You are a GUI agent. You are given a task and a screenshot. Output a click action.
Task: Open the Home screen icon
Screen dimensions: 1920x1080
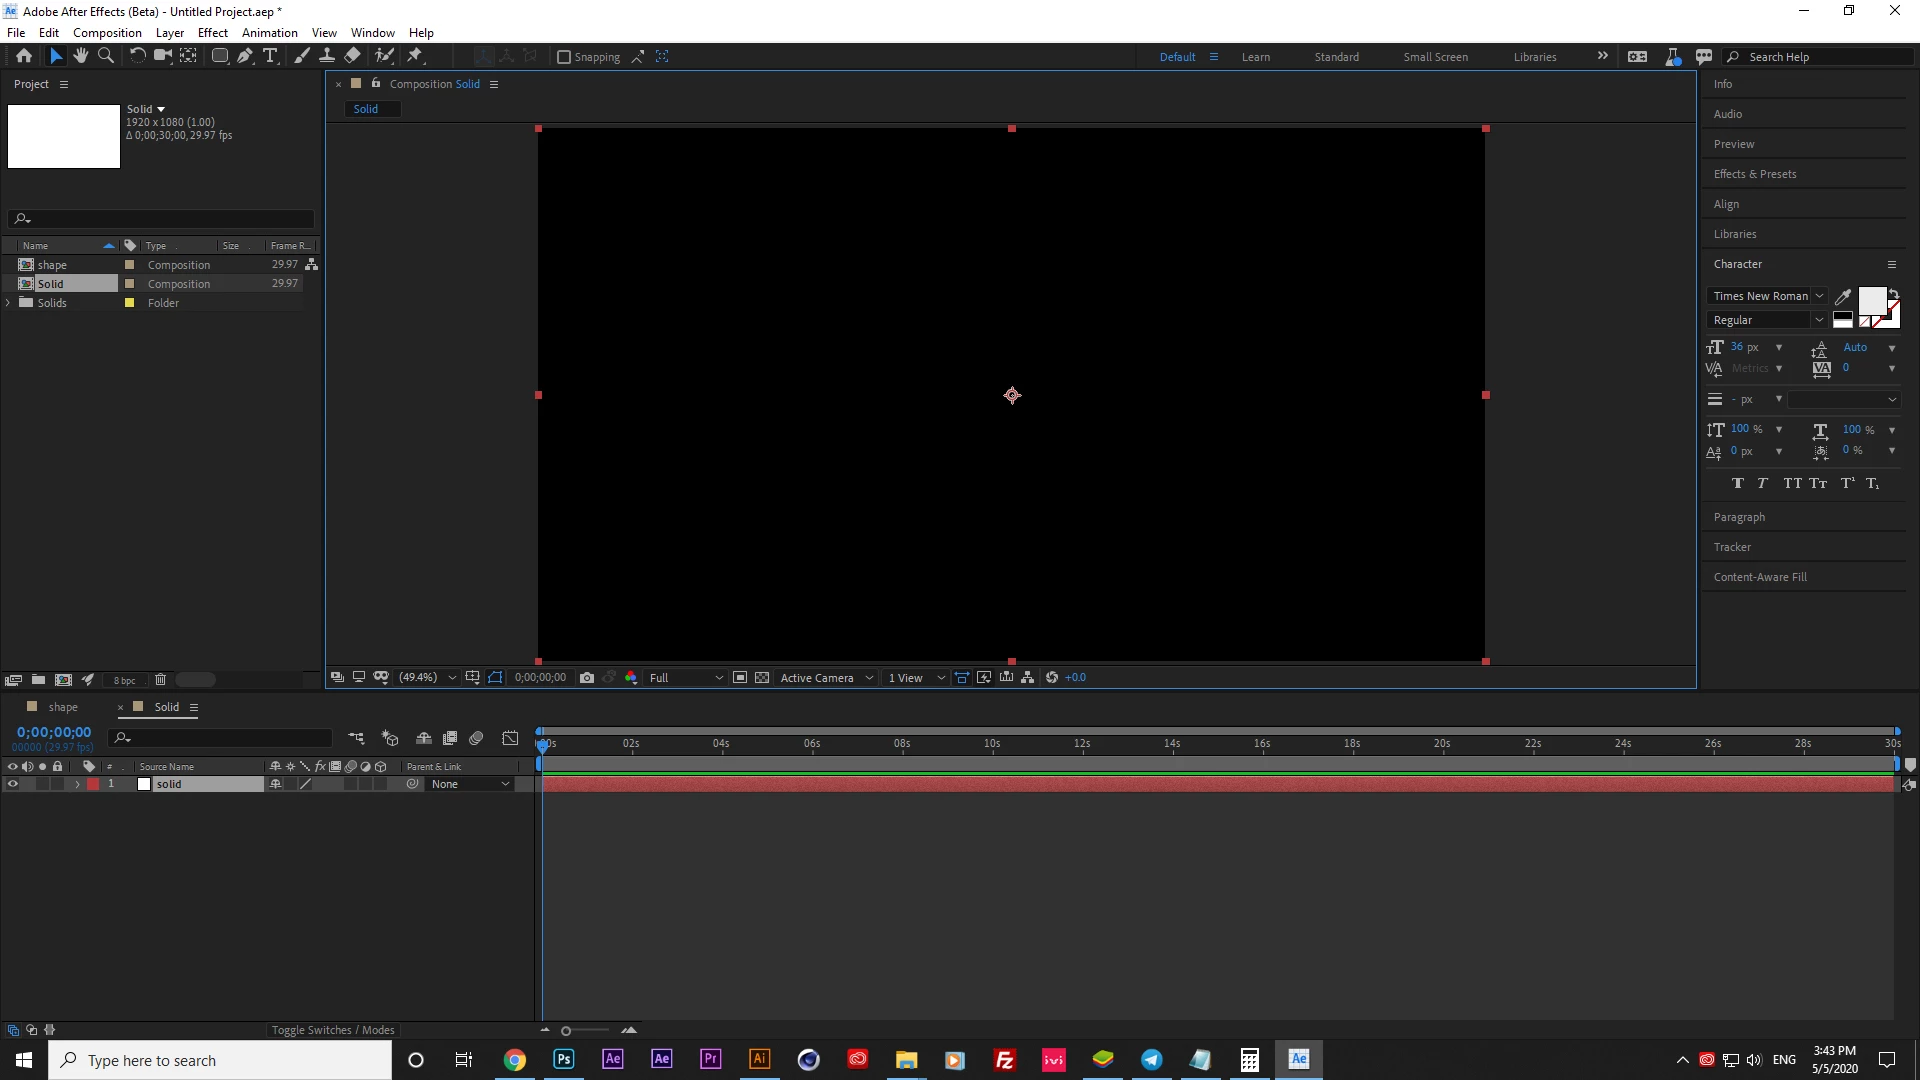pos(24,56)
